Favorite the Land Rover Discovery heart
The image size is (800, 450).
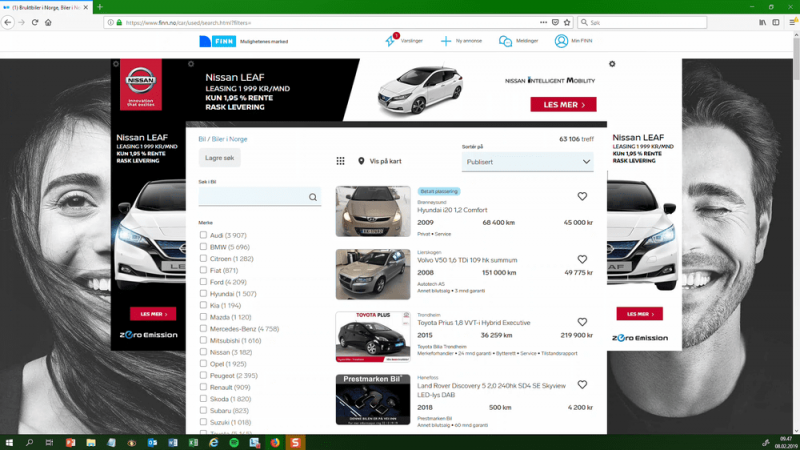coord(582,385)
